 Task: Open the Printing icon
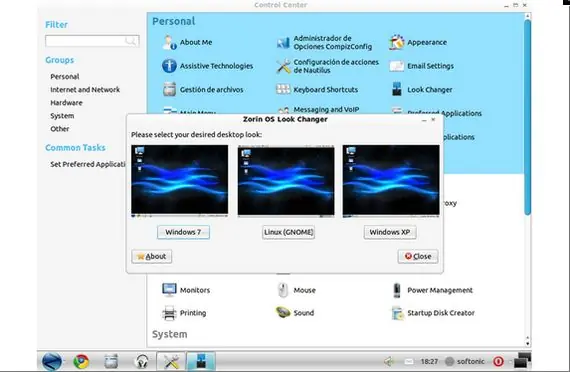click(169, 313)
